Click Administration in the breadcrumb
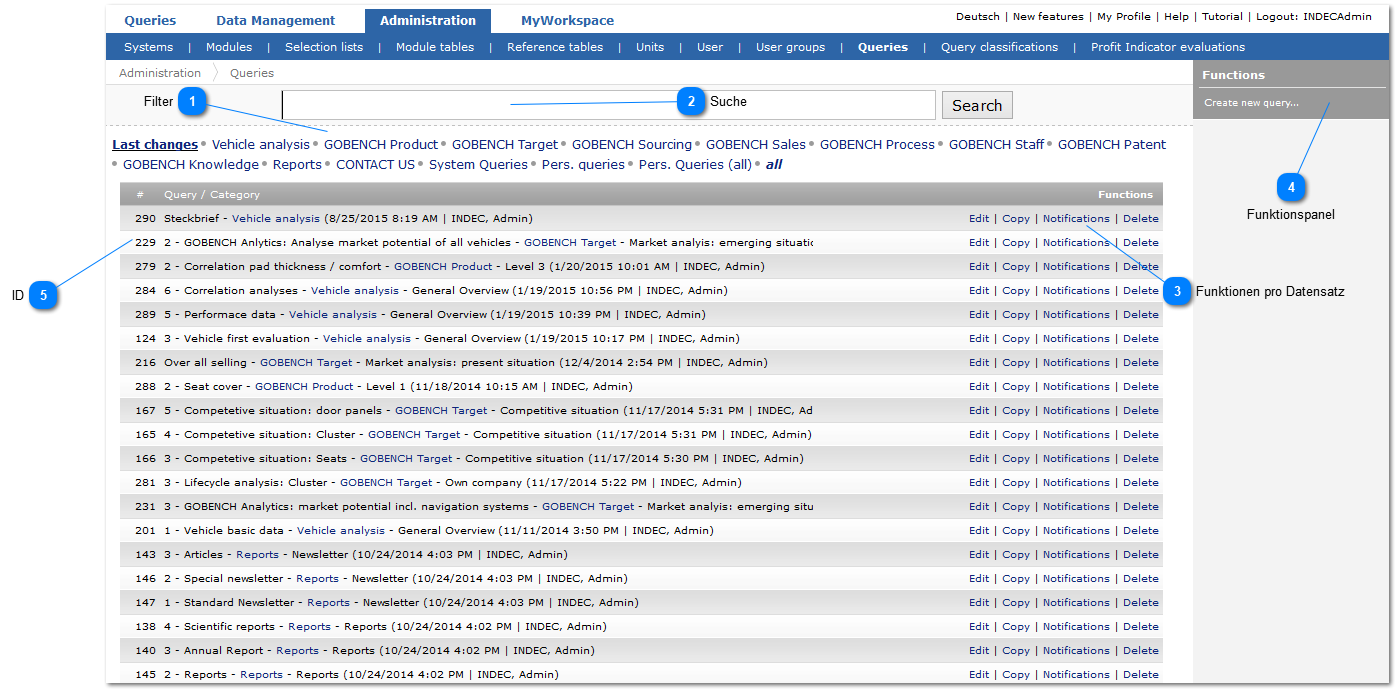Viewport: 1398px width, 692px height. [x=160, y=73]
